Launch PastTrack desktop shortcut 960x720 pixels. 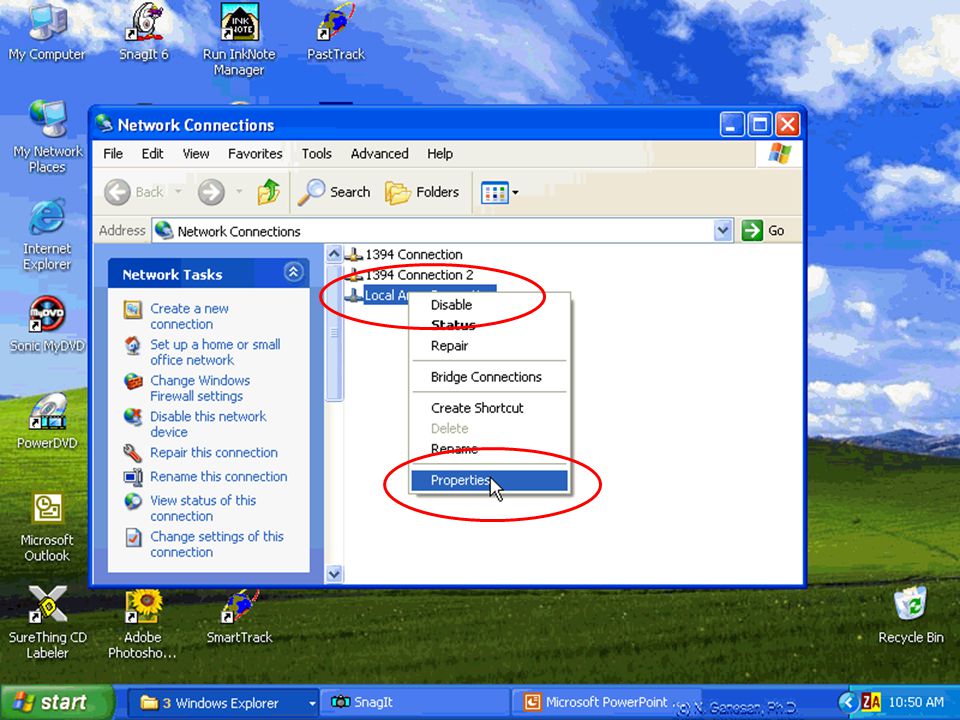pyautogui.click(x=336, y=33)
